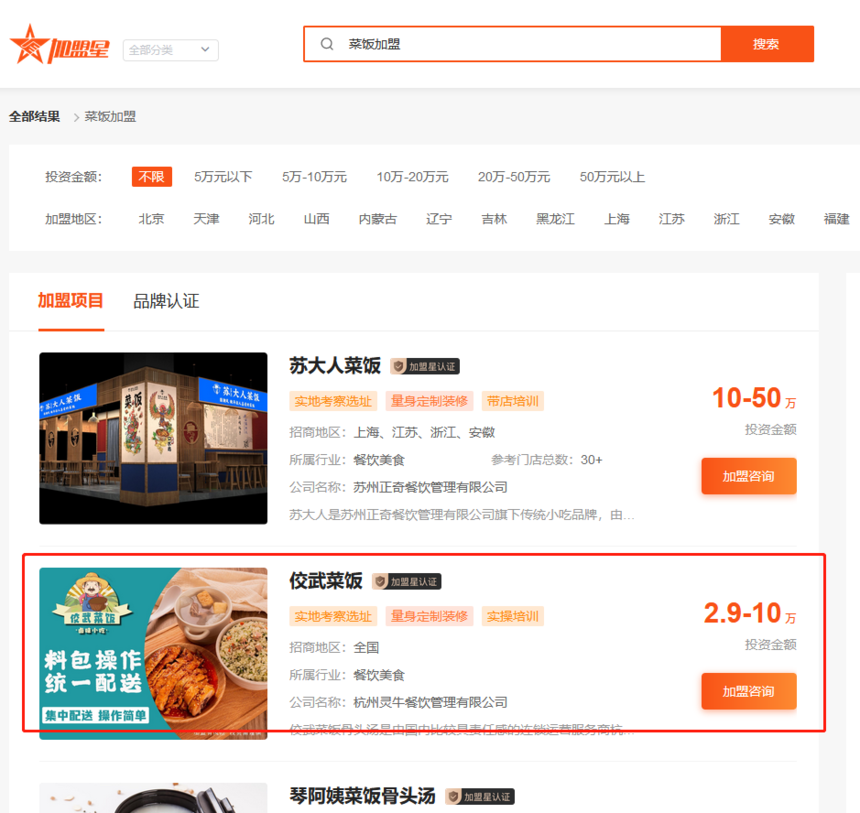Click 加盟咨询 button for 佼武菜饭
Viewport: 860px width, 813px height.
(749, 691)
